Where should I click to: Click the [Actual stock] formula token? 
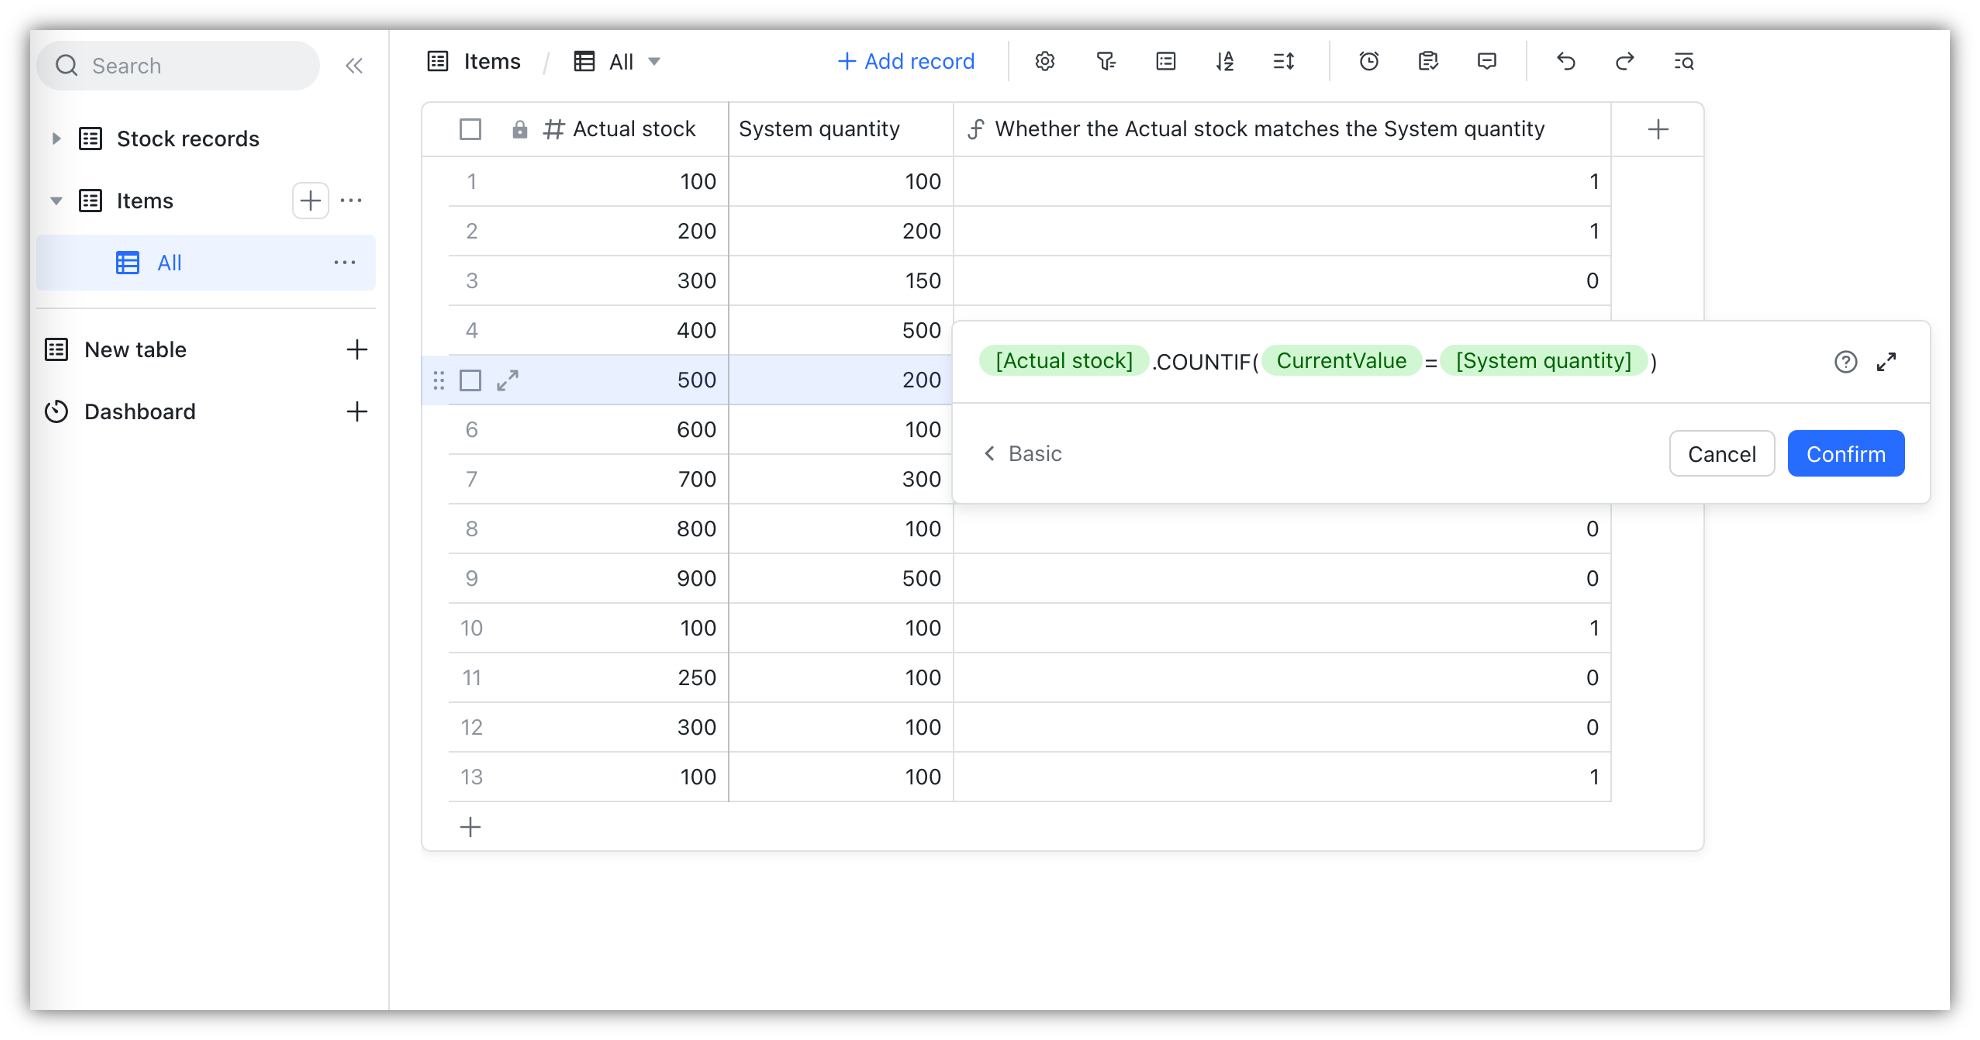tap(1064, 361)
